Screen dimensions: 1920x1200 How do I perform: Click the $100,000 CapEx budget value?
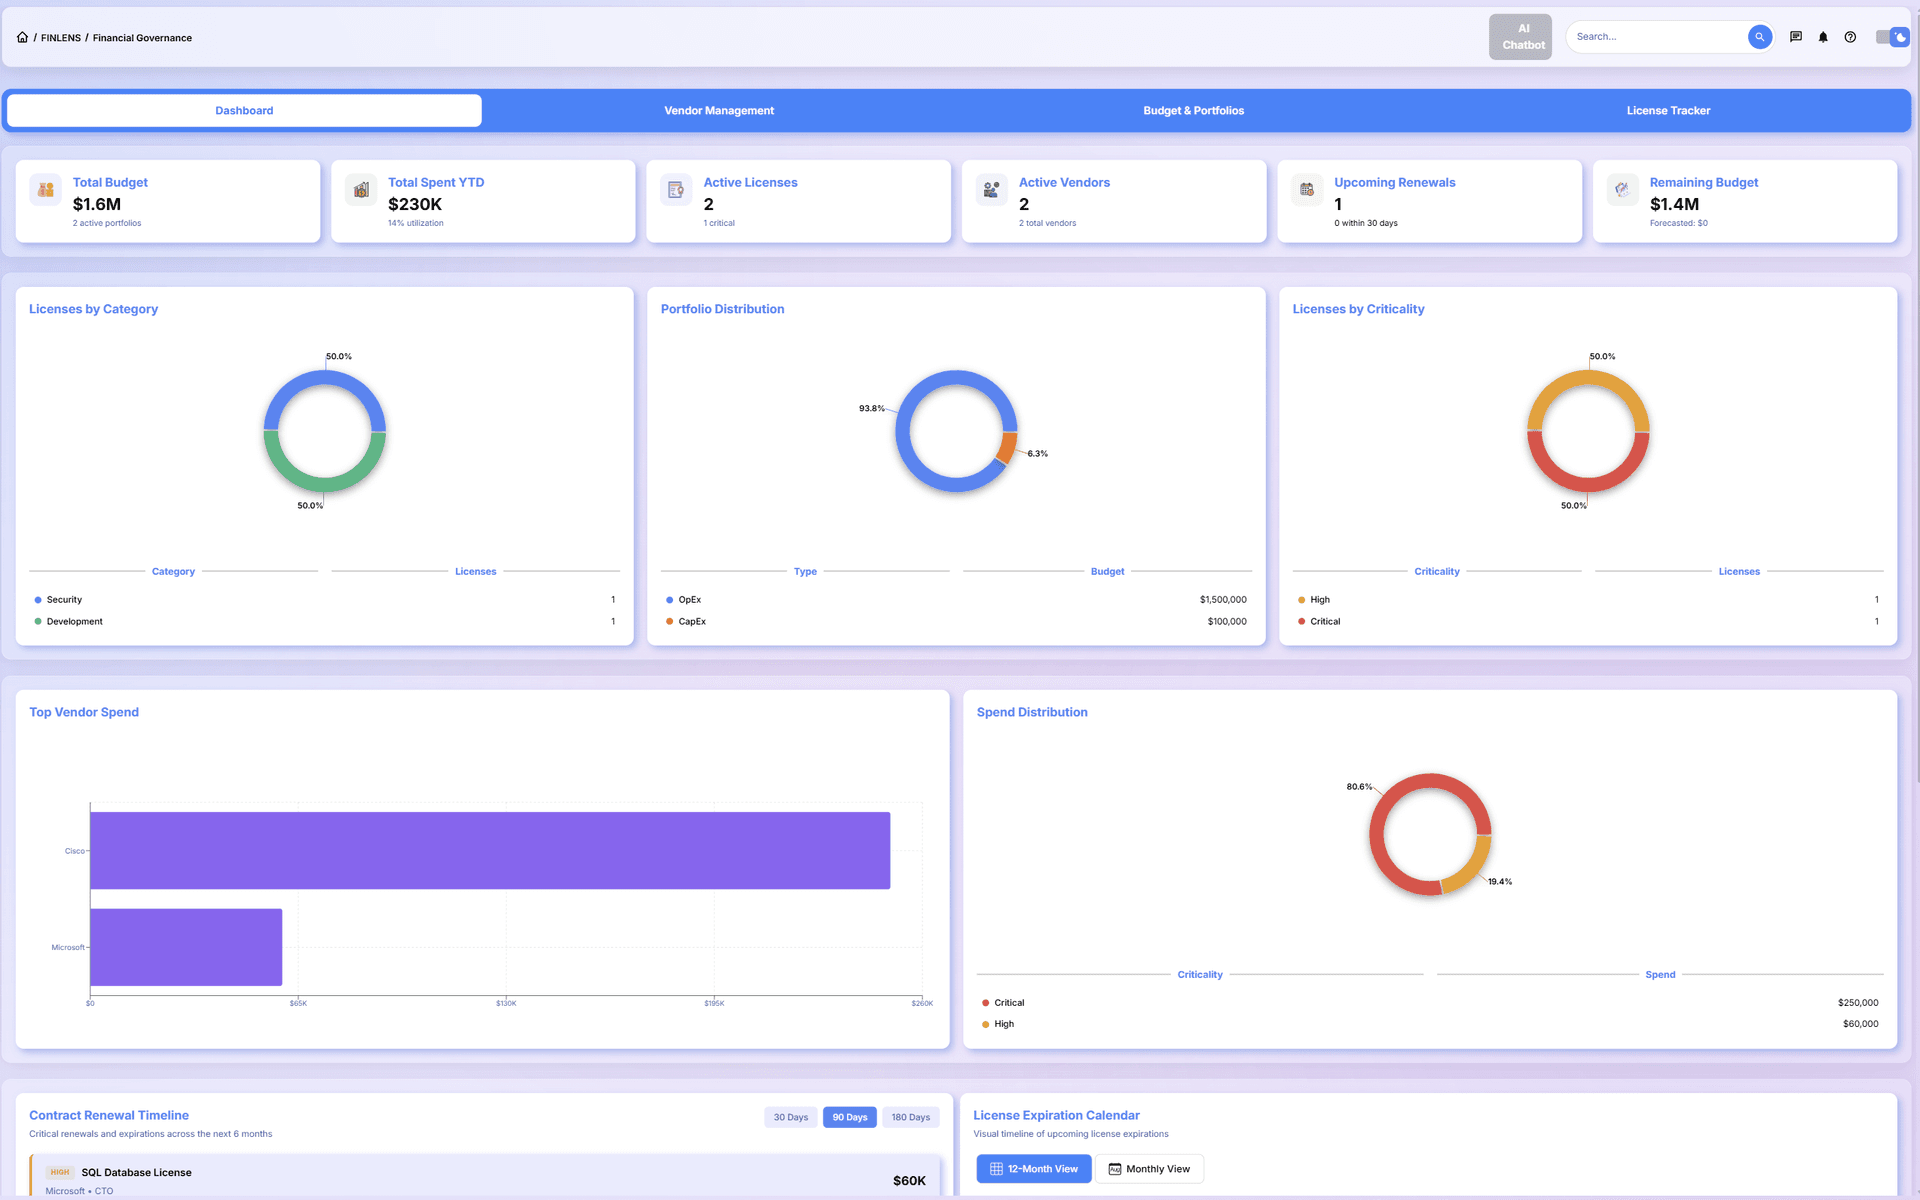coord(1227,622)
